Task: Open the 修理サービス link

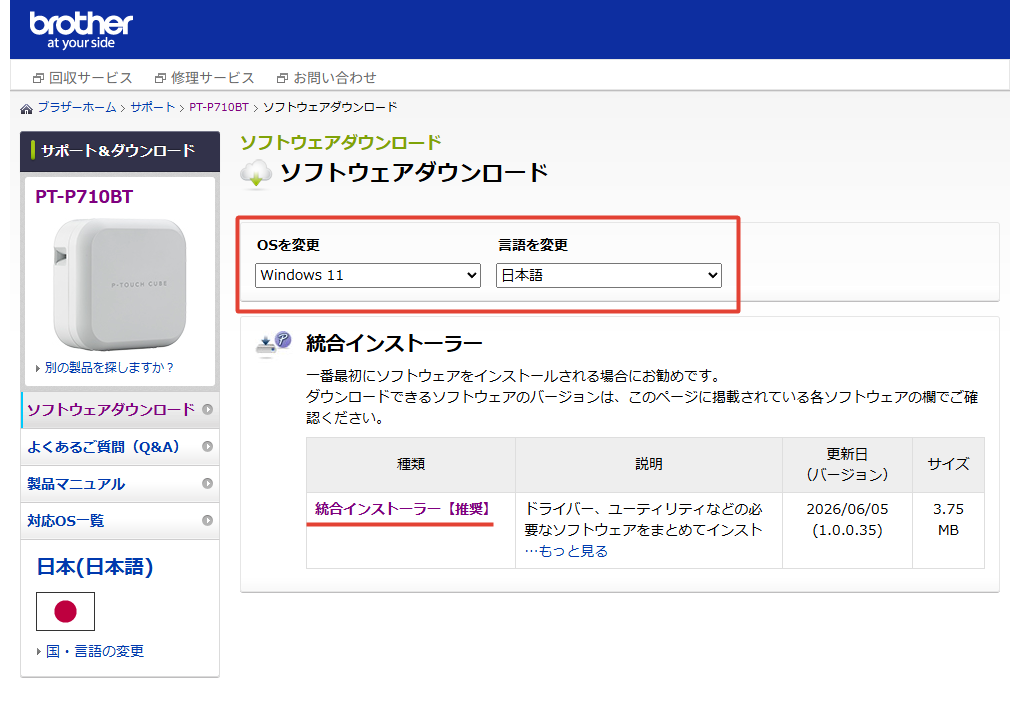Action: 204,78
